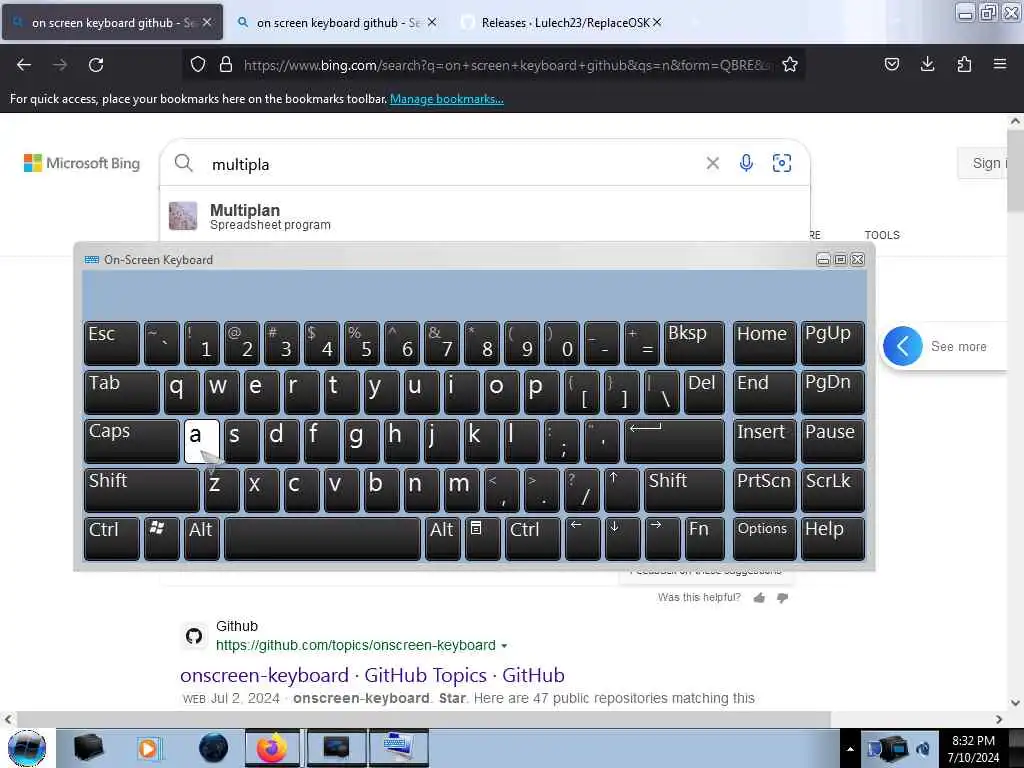The width and height of the screenshot is (1024, 768).
Task: Tap the Windows logo key on keyboard
Action: click(x=161, y=538)
